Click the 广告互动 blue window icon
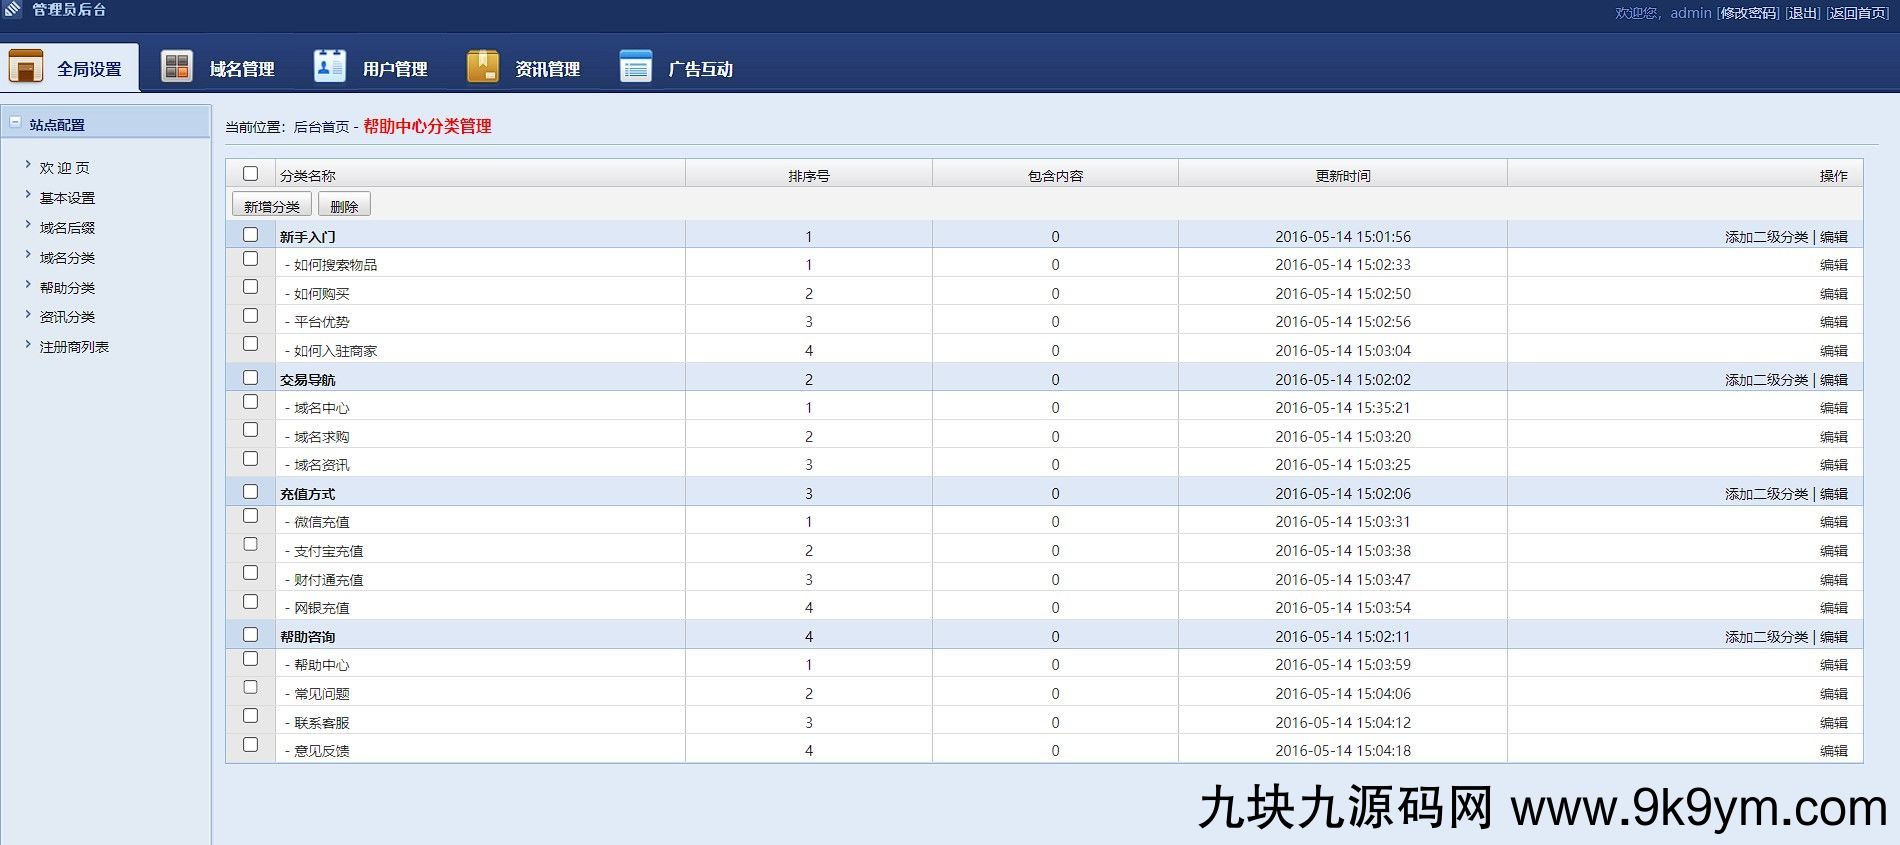This screenshot has height=845, width=1900. (x=635, y=67)
